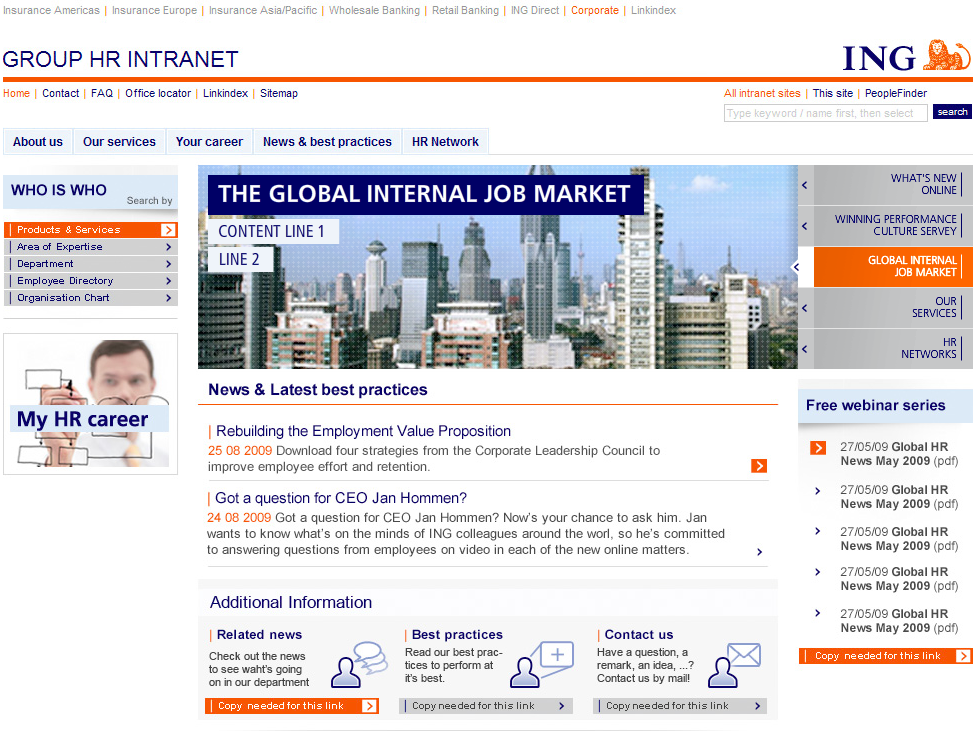The width and height of the screenshot is (978, 731).
Task: Open Retail Banking top link
Action: tap(465, 10)
